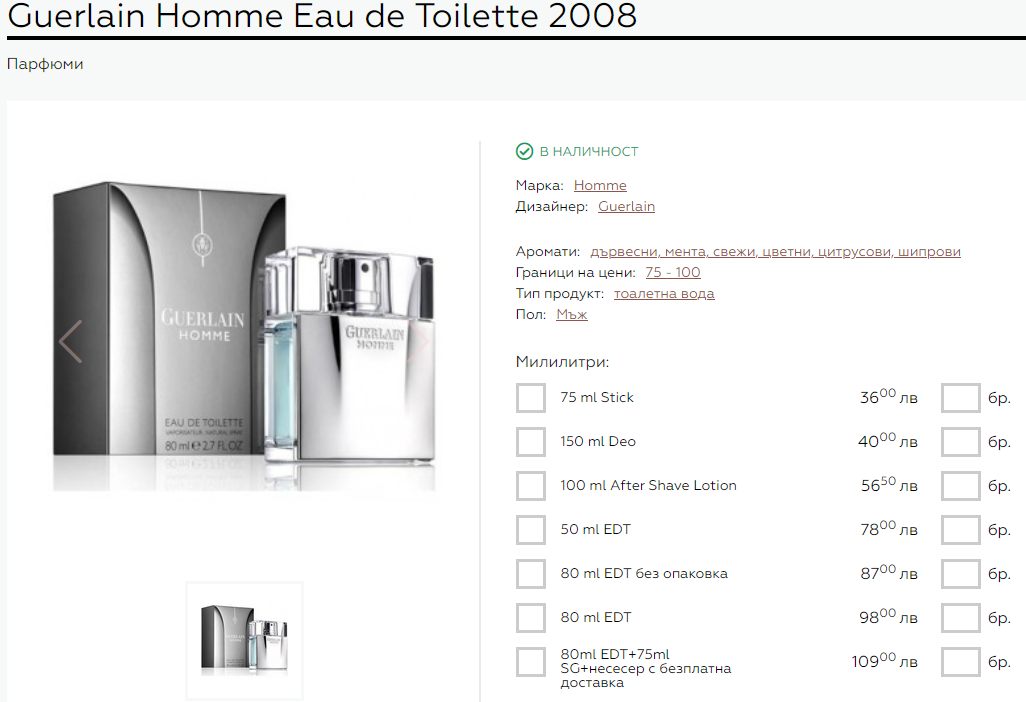
Task: Click quantity field for 80 ml EDT
Action: (961, 617)
